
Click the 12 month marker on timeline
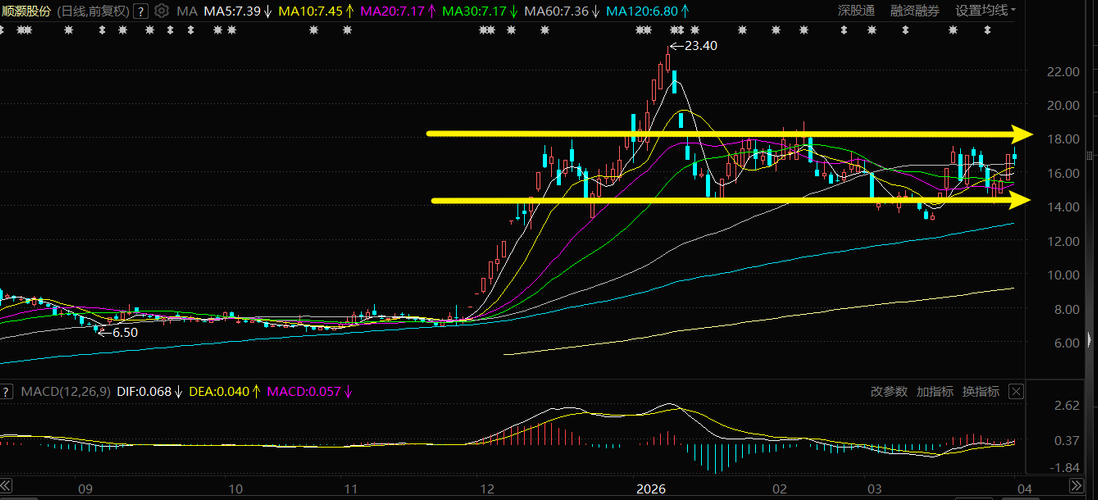click(485, 488)
